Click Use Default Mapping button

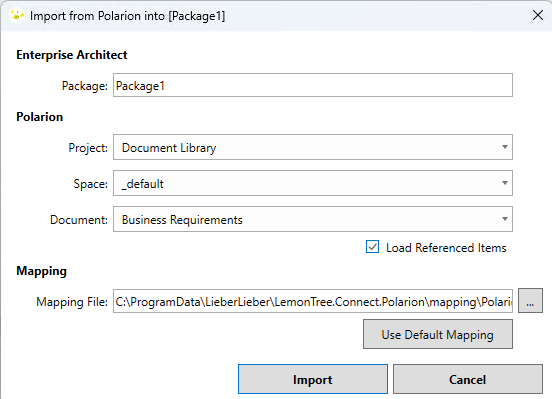coord(438,334)
